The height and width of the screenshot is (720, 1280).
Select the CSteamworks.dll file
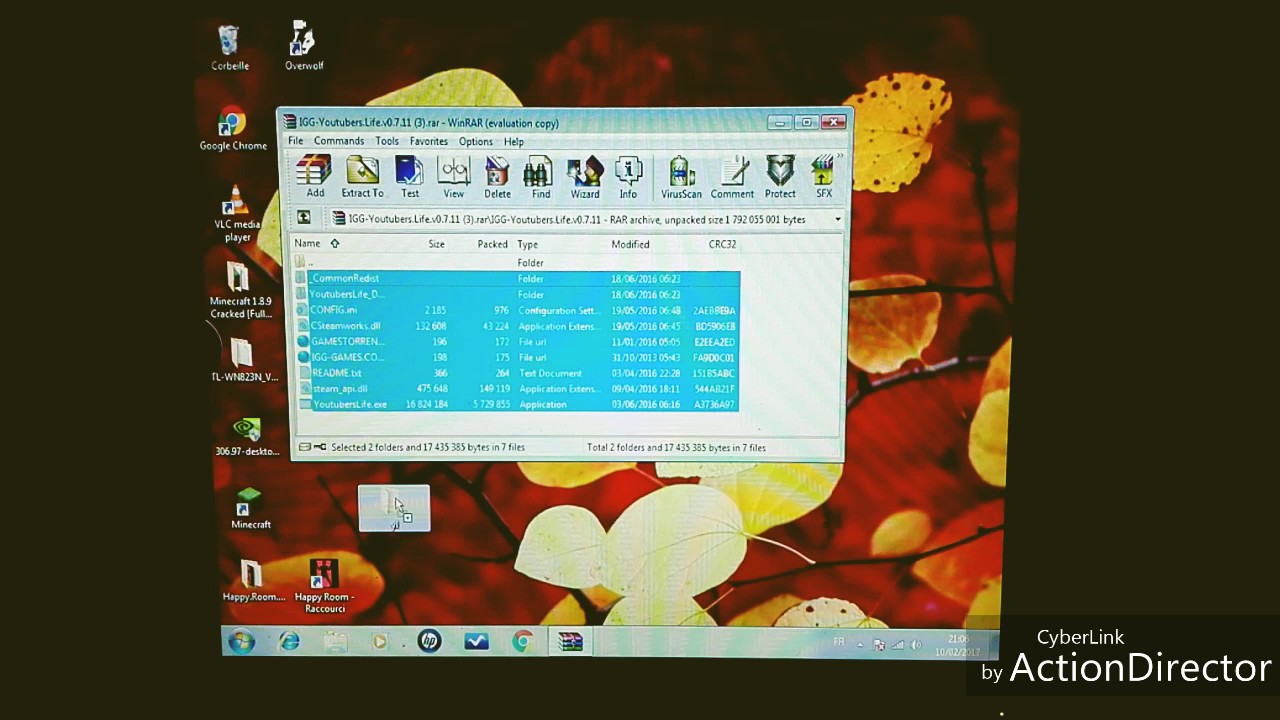517,326
